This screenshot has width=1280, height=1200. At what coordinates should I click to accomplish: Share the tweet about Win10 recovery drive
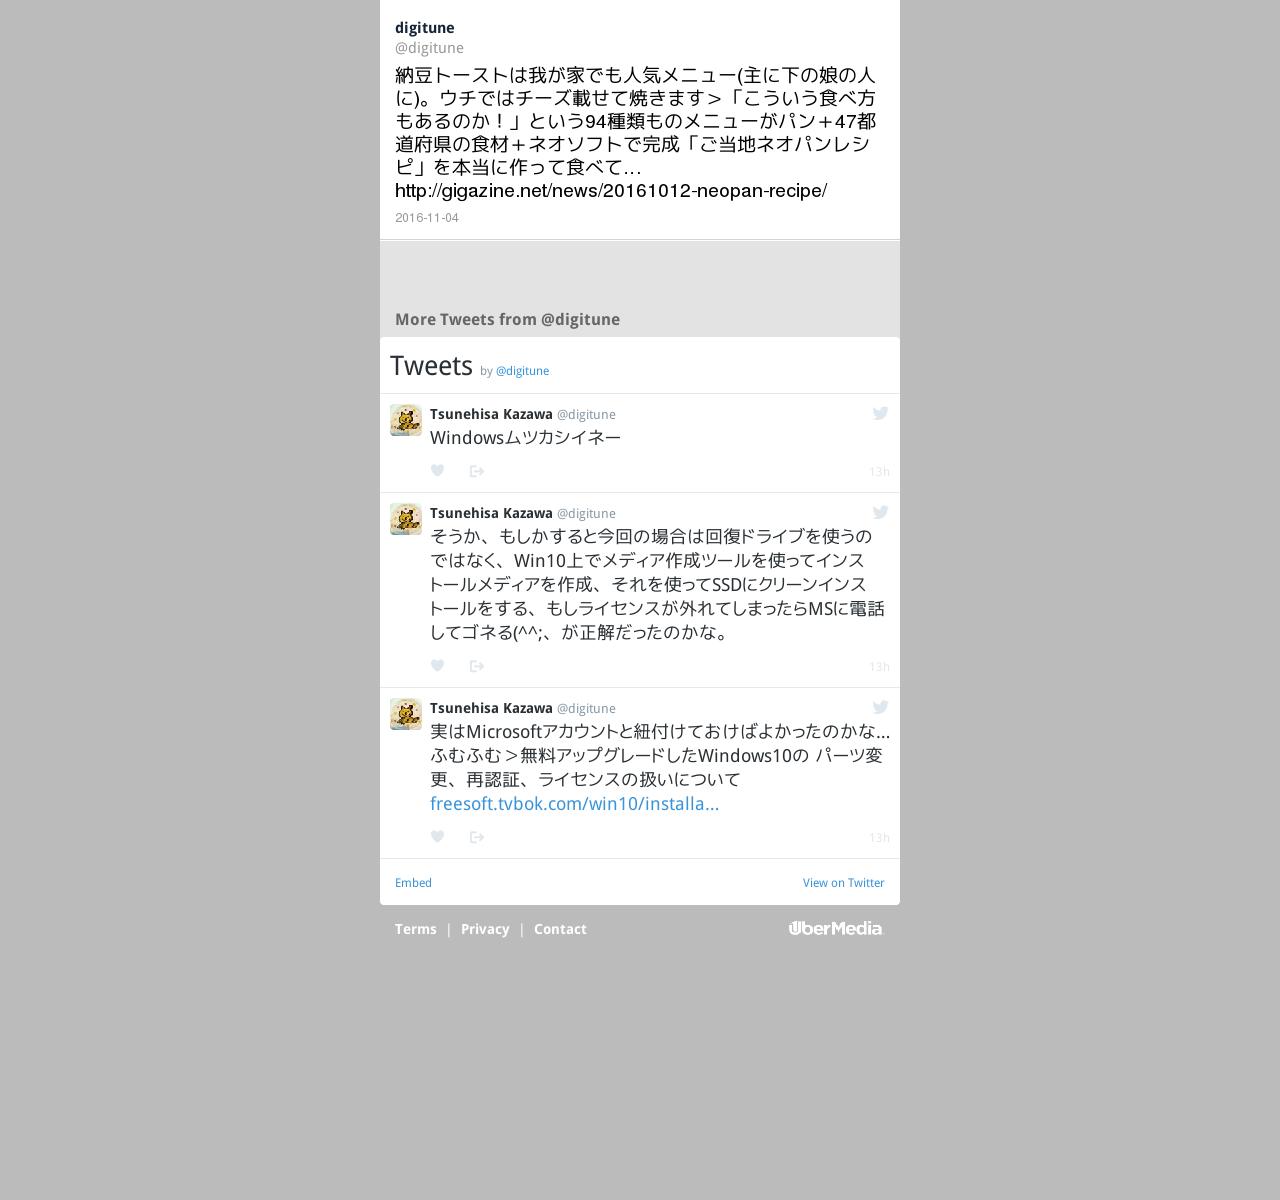coord(477,666)
